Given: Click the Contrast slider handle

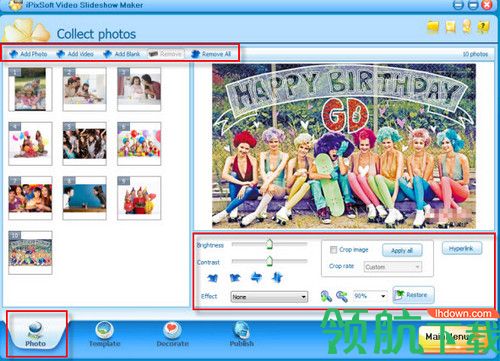Looking at the screenshot, I should tap(270, 261).
